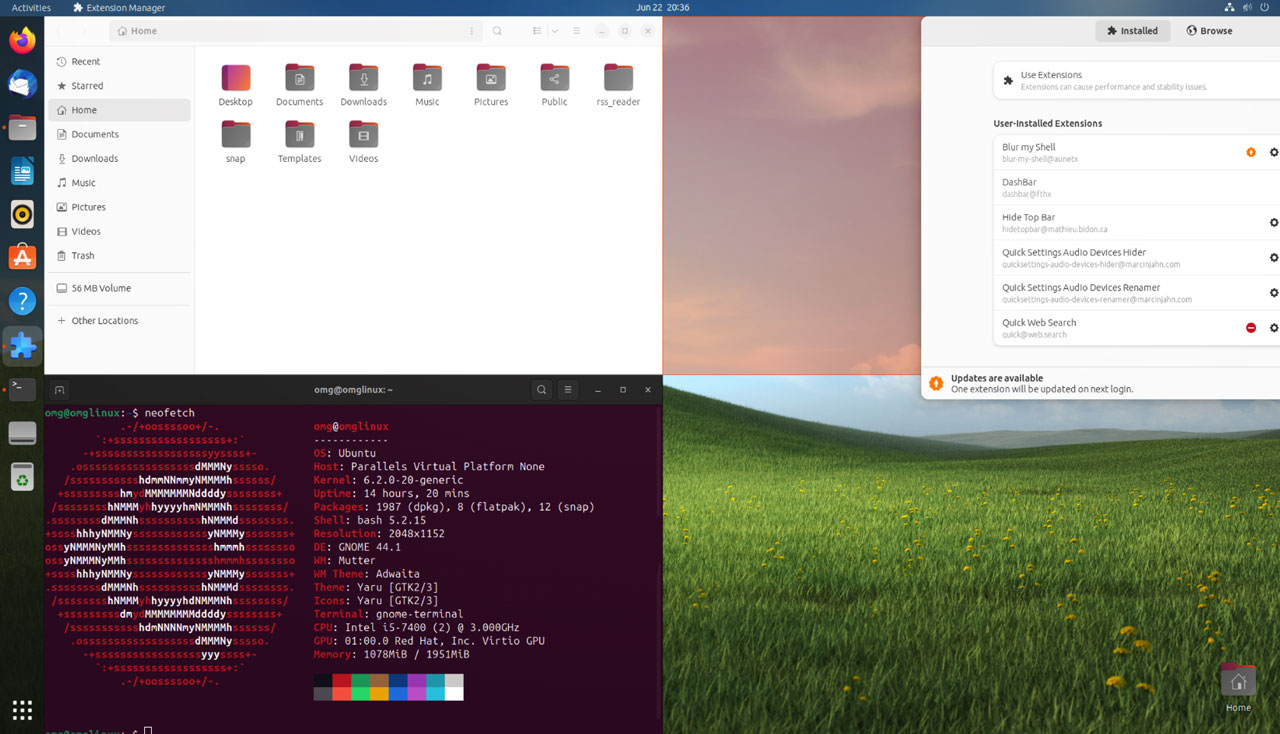
Task: Click the error icon on Quick Web Search
Action: click(1250, 327)
